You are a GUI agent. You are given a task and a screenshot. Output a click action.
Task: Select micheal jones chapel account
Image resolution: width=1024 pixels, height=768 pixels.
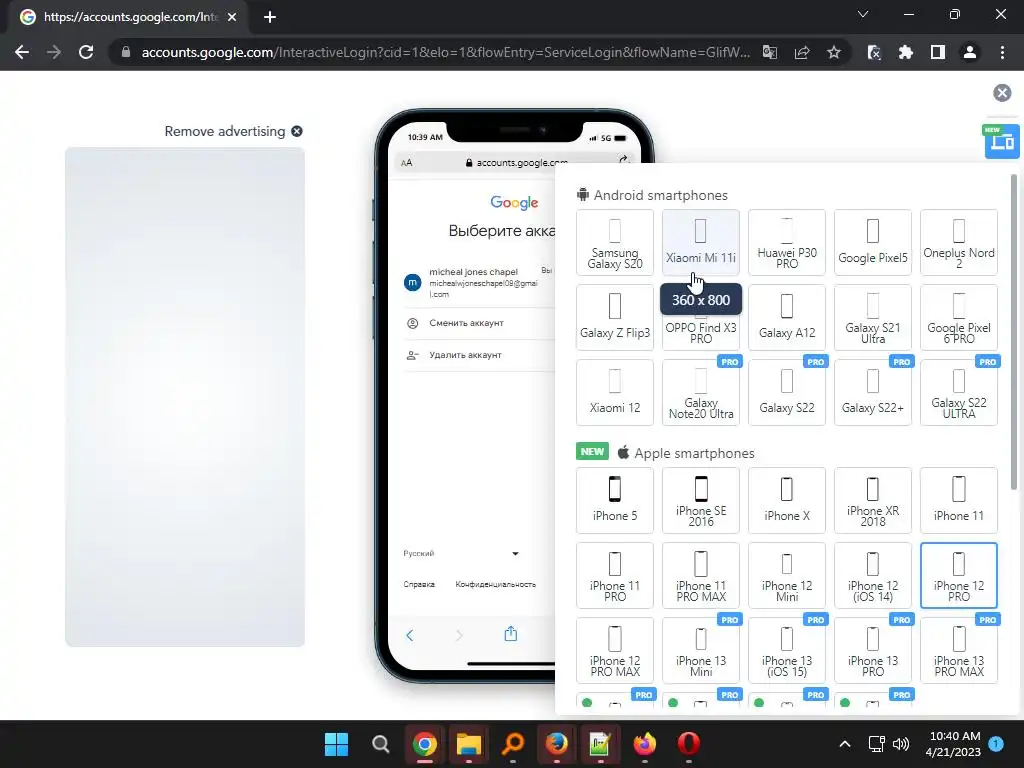click(477, 282)
